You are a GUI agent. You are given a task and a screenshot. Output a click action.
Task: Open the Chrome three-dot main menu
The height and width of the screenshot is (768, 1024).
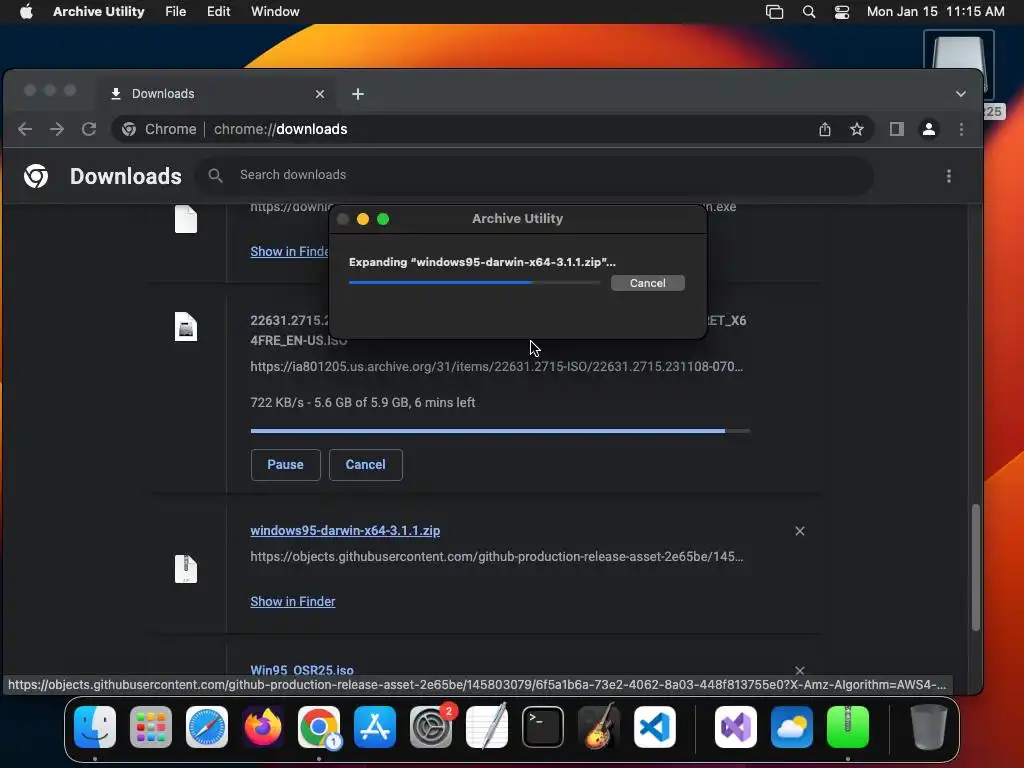(961, 129)
